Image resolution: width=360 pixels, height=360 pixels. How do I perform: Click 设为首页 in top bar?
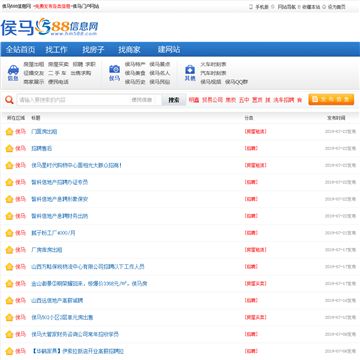337,7
